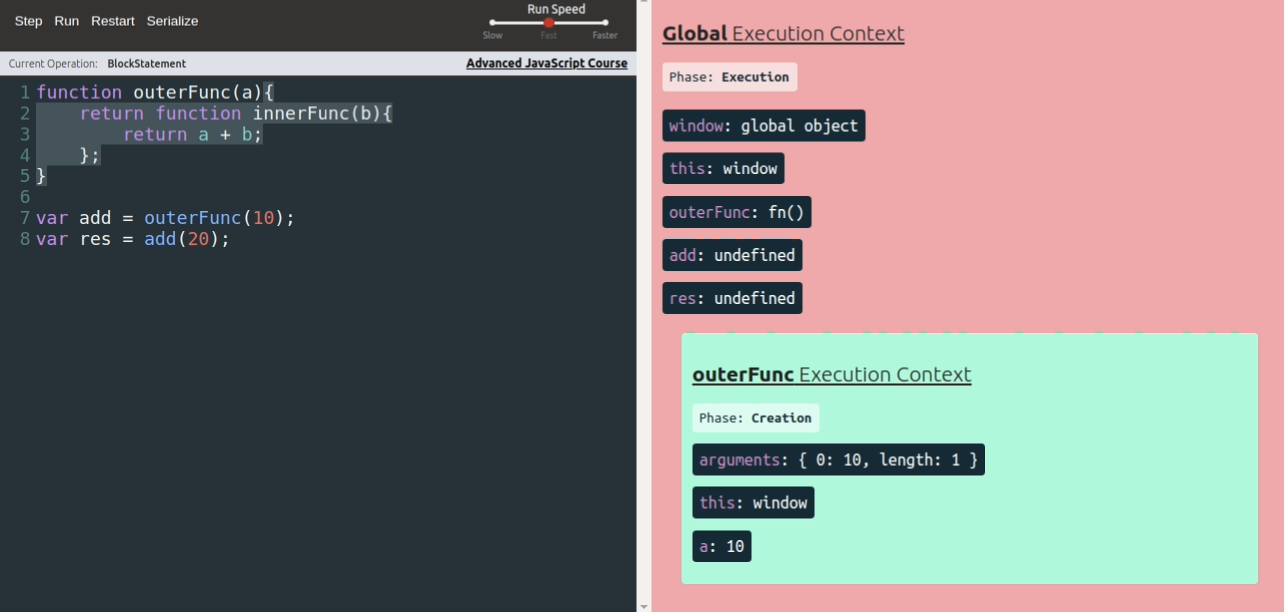Click the Serialize menu item
The height and width of the screenshot is (612, 1284).
(x=172, y=21)
